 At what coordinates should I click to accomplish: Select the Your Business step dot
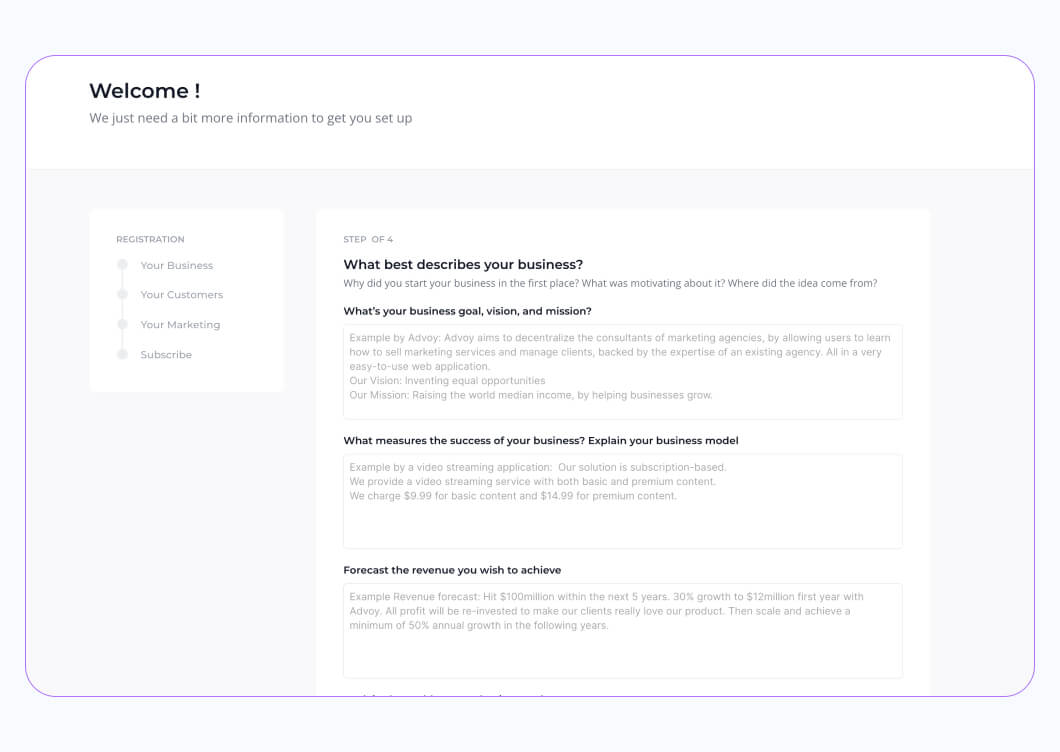pyautogui.click(x=122, y=264)
